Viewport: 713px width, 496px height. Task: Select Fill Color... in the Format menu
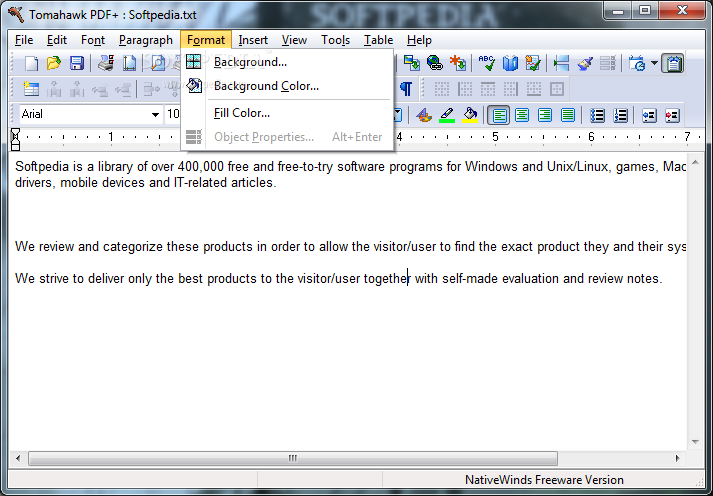[x=287, y=113]
